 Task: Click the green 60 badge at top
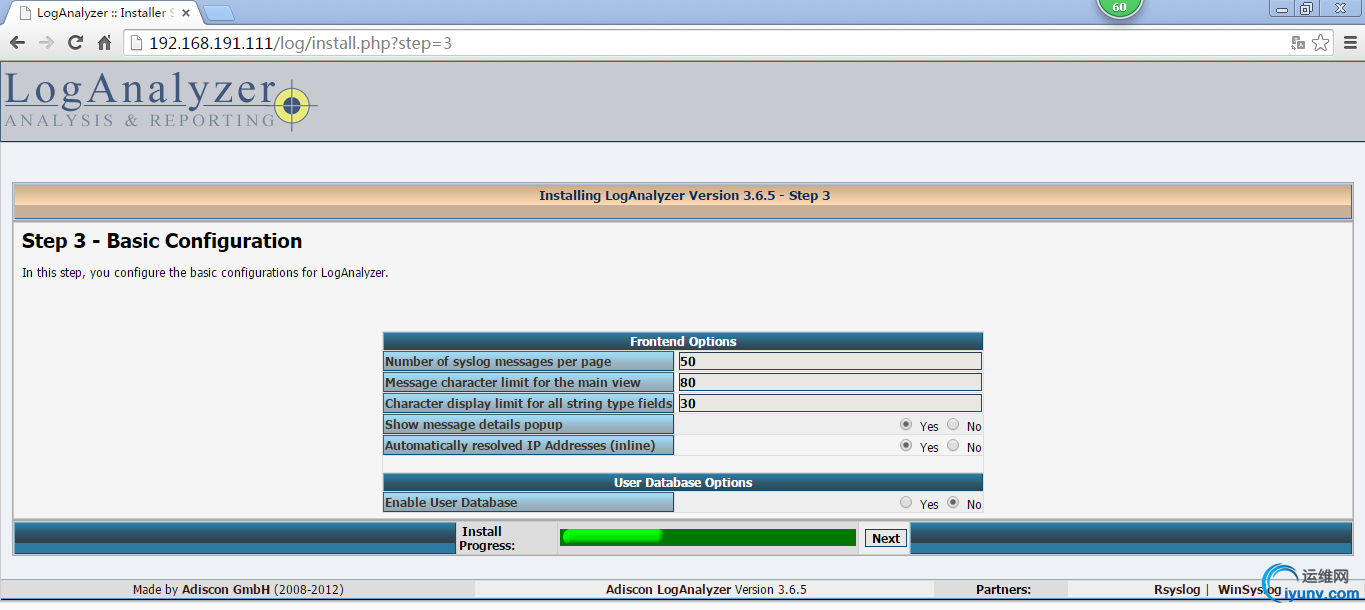[x=1119, y=8]
